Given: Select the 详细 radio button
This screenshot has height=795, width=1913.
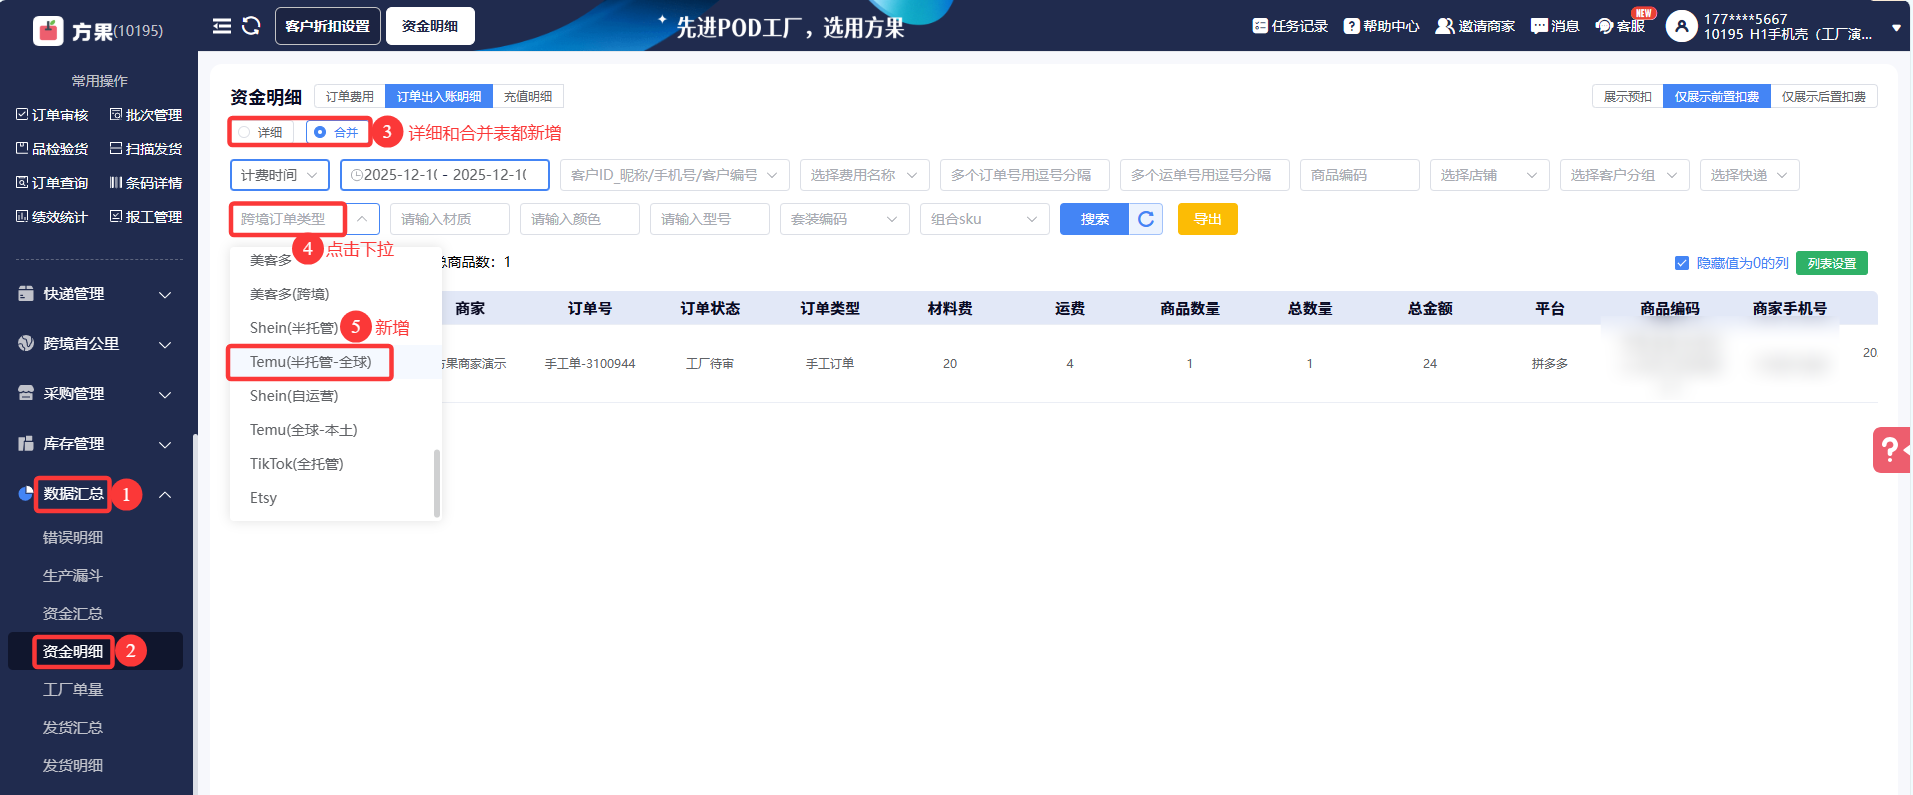Looking at the screenshot, I should click(245, 132).
